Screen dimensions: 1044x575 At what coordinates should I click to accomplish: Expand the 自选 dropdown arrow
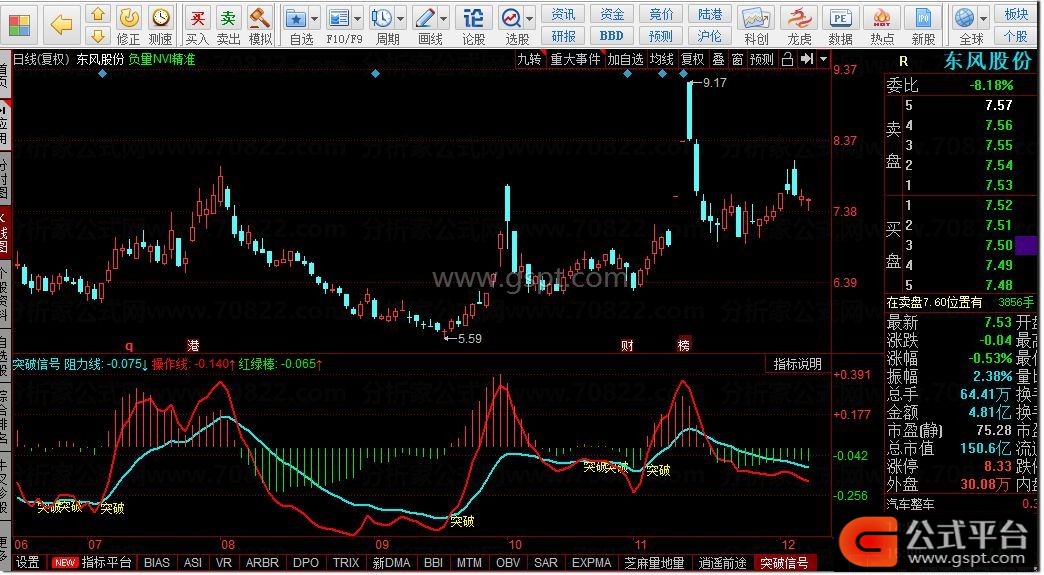pyautogui.click(x=314, y=18)
